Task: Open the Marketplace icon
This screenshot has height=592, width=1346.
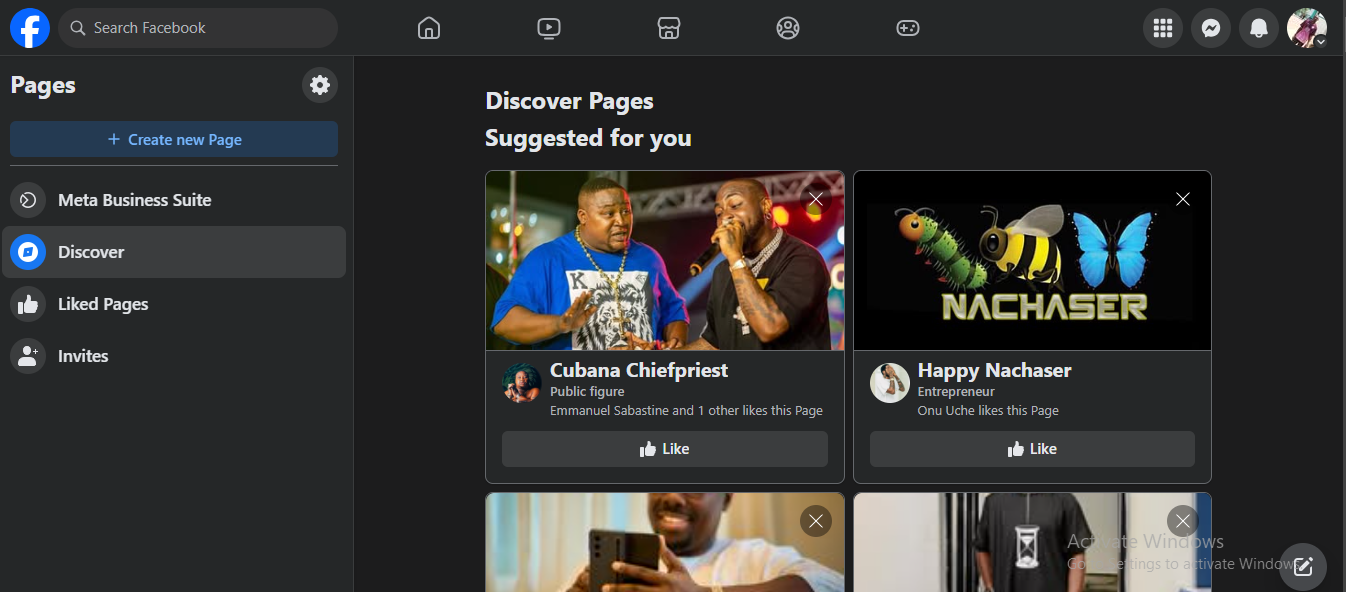Action: (669, 28)
